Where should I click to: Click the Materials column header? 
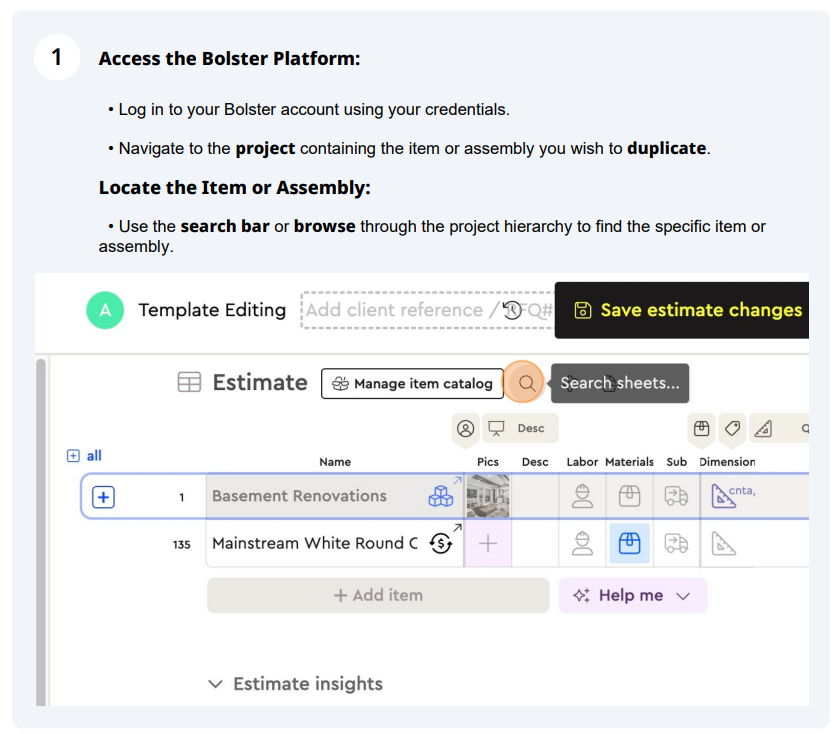629,462
